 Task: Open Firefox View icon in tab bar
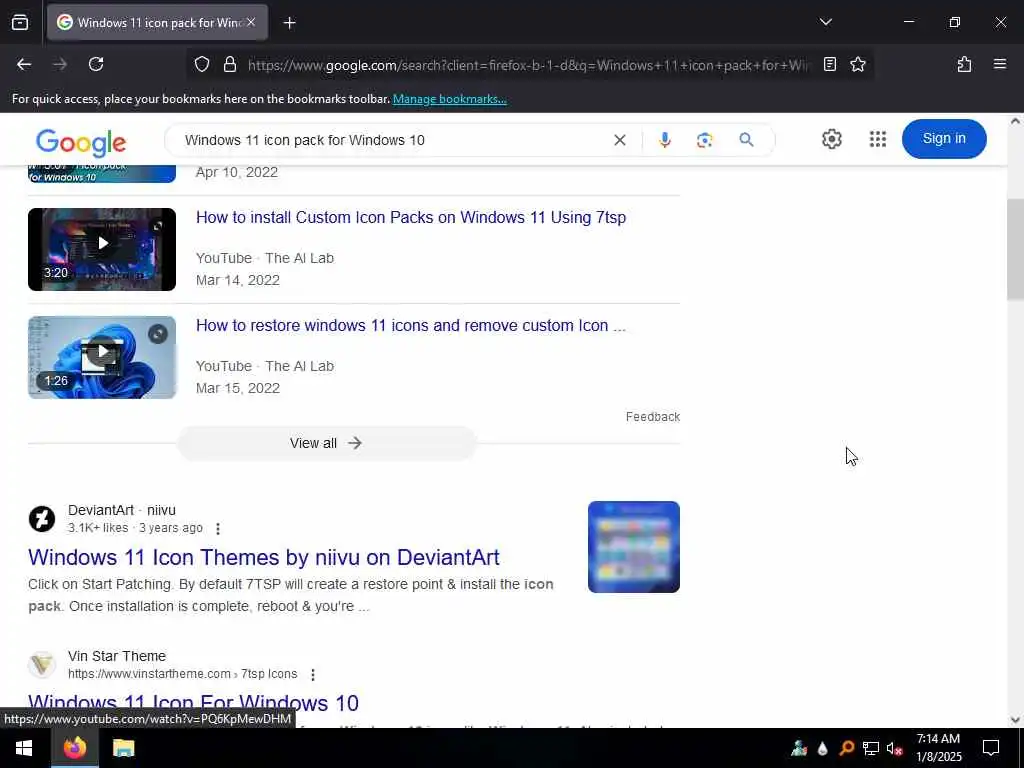(20, 22)
